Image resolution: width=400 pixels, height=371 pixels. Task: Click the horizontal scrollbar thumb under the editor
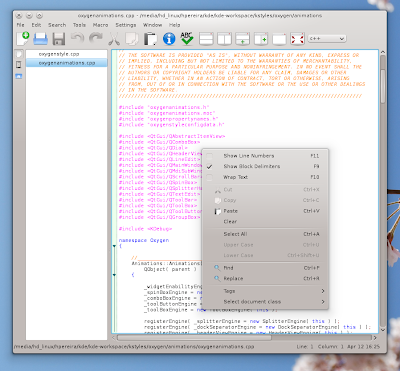(194, 338)
